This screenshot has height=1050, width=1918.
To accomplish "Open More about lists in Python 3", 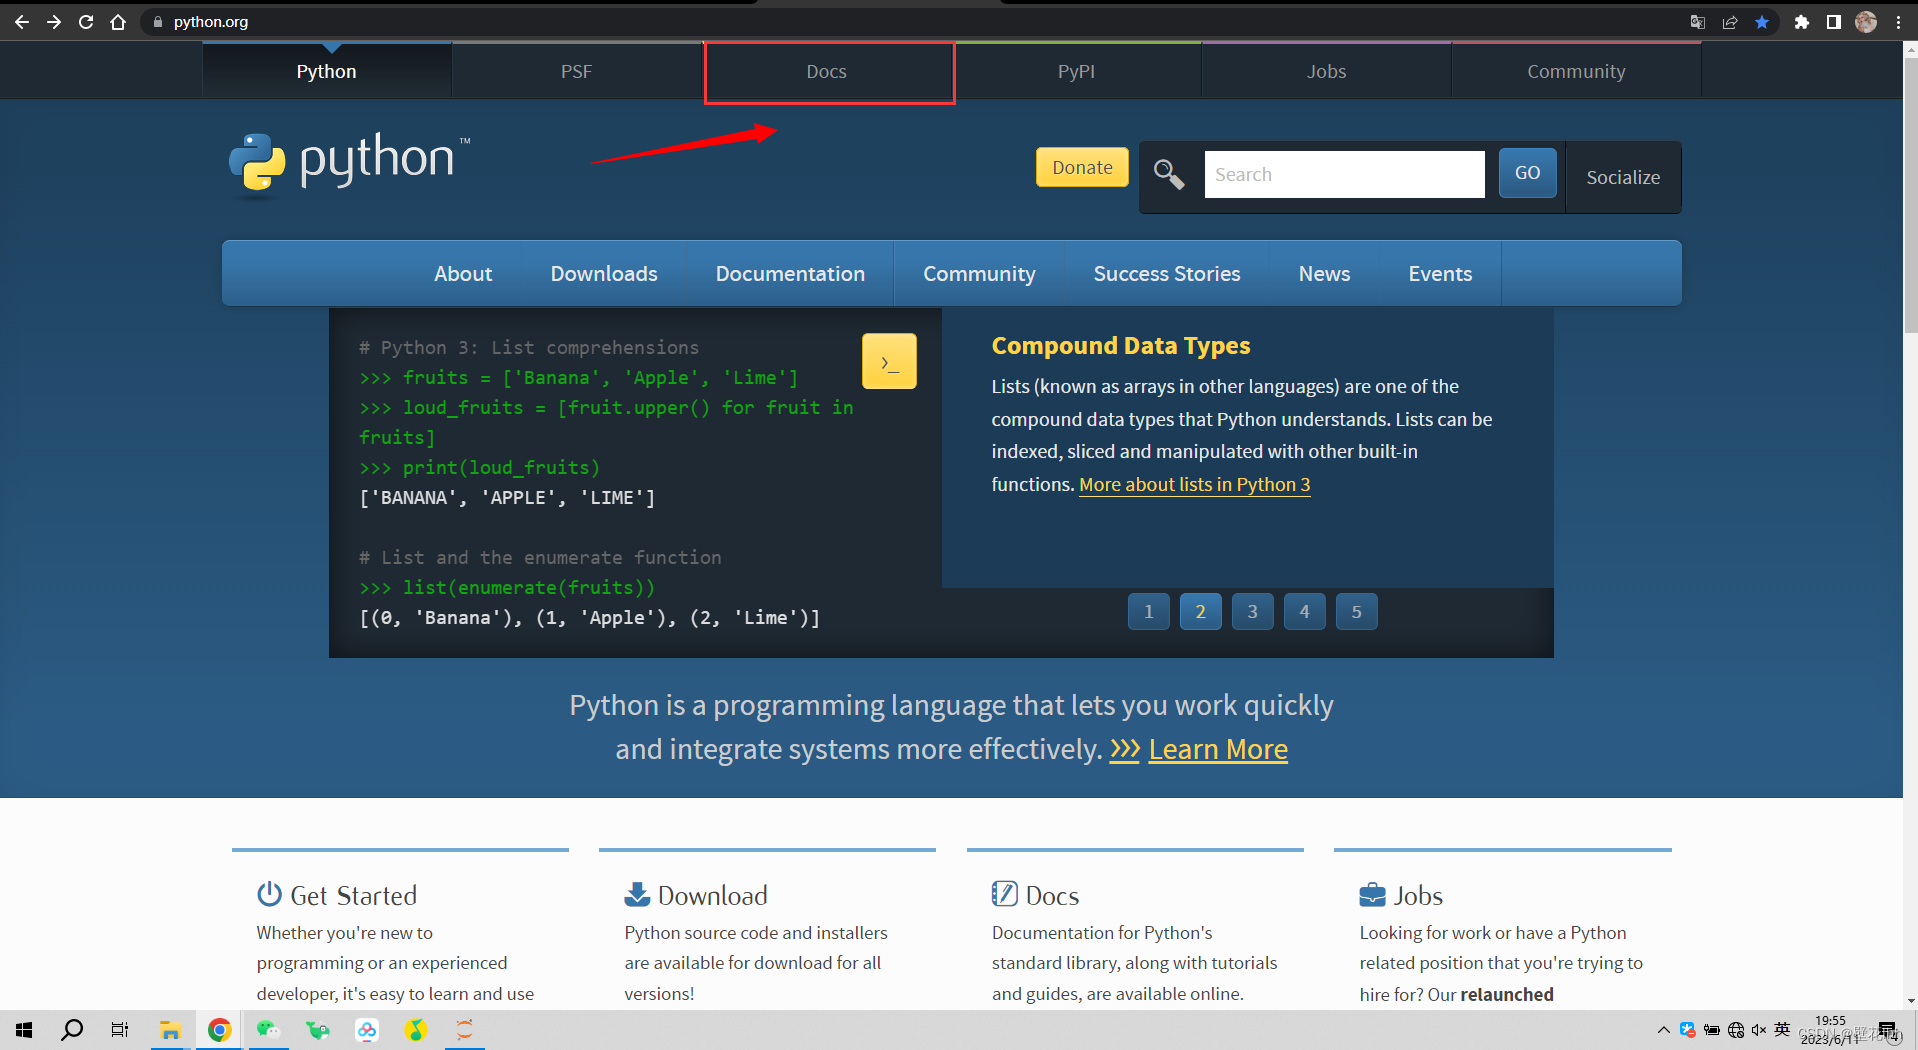I will (1194, 484).
